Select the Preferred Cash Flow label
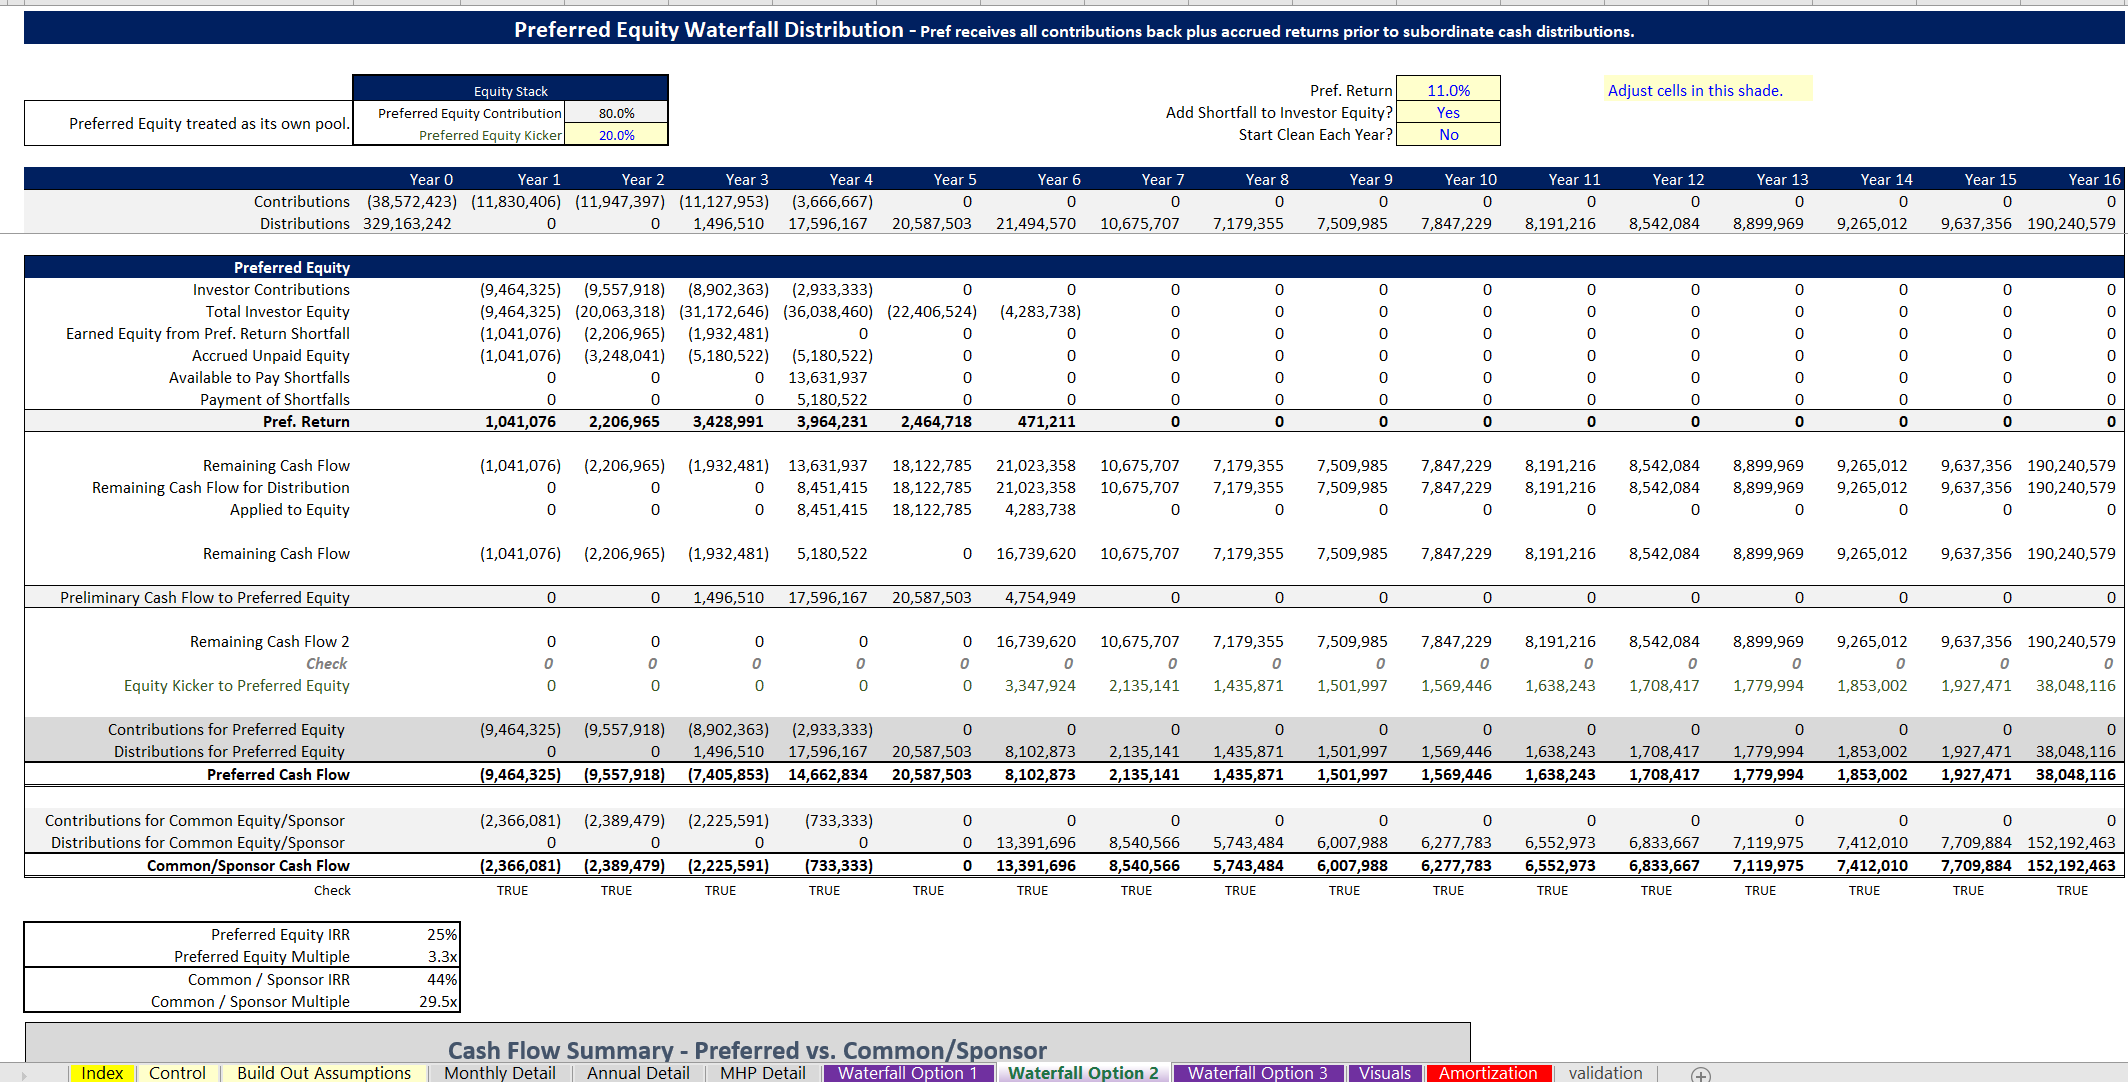This screenshot has height=1082, width=2128. pos(278,774)
